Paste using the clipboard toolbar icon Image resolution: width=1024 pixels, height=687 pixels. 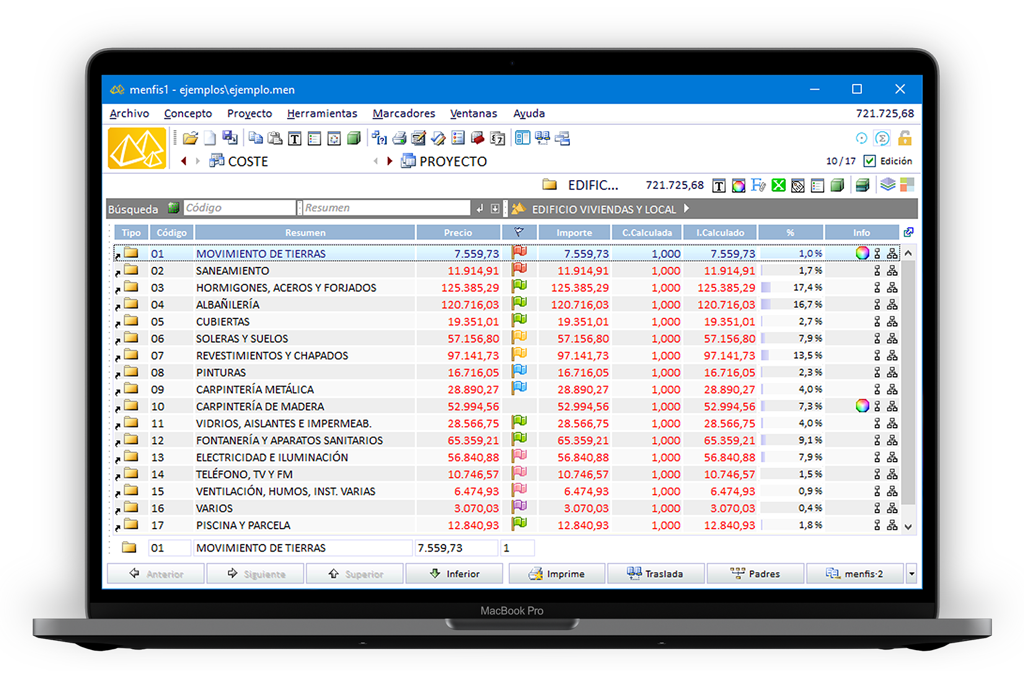pyautogui.click(x=275, y=138)
